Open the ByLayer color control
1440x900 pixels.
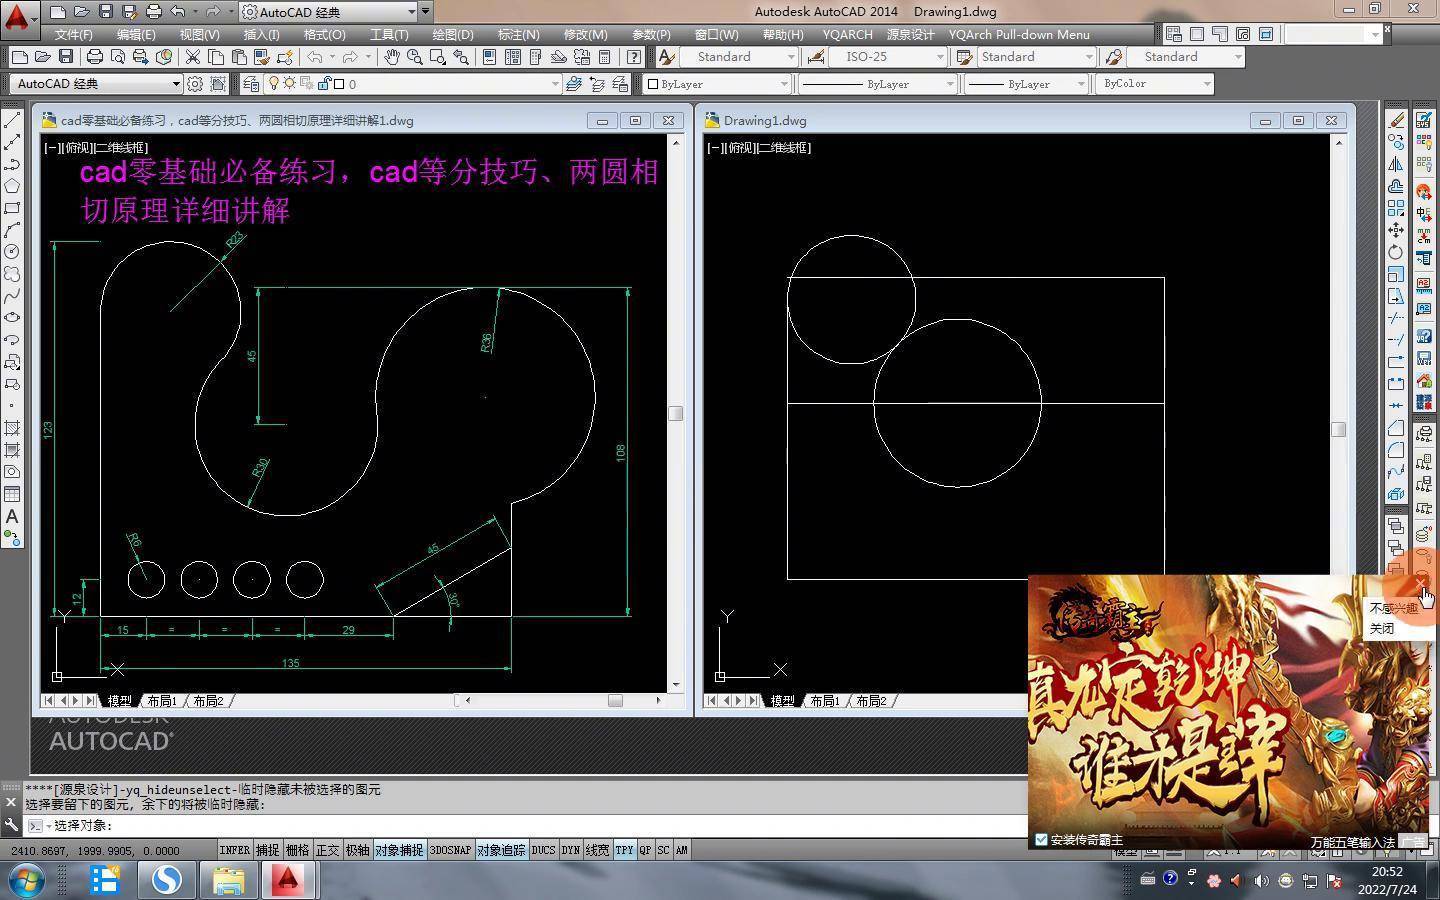tap(716, 84)
